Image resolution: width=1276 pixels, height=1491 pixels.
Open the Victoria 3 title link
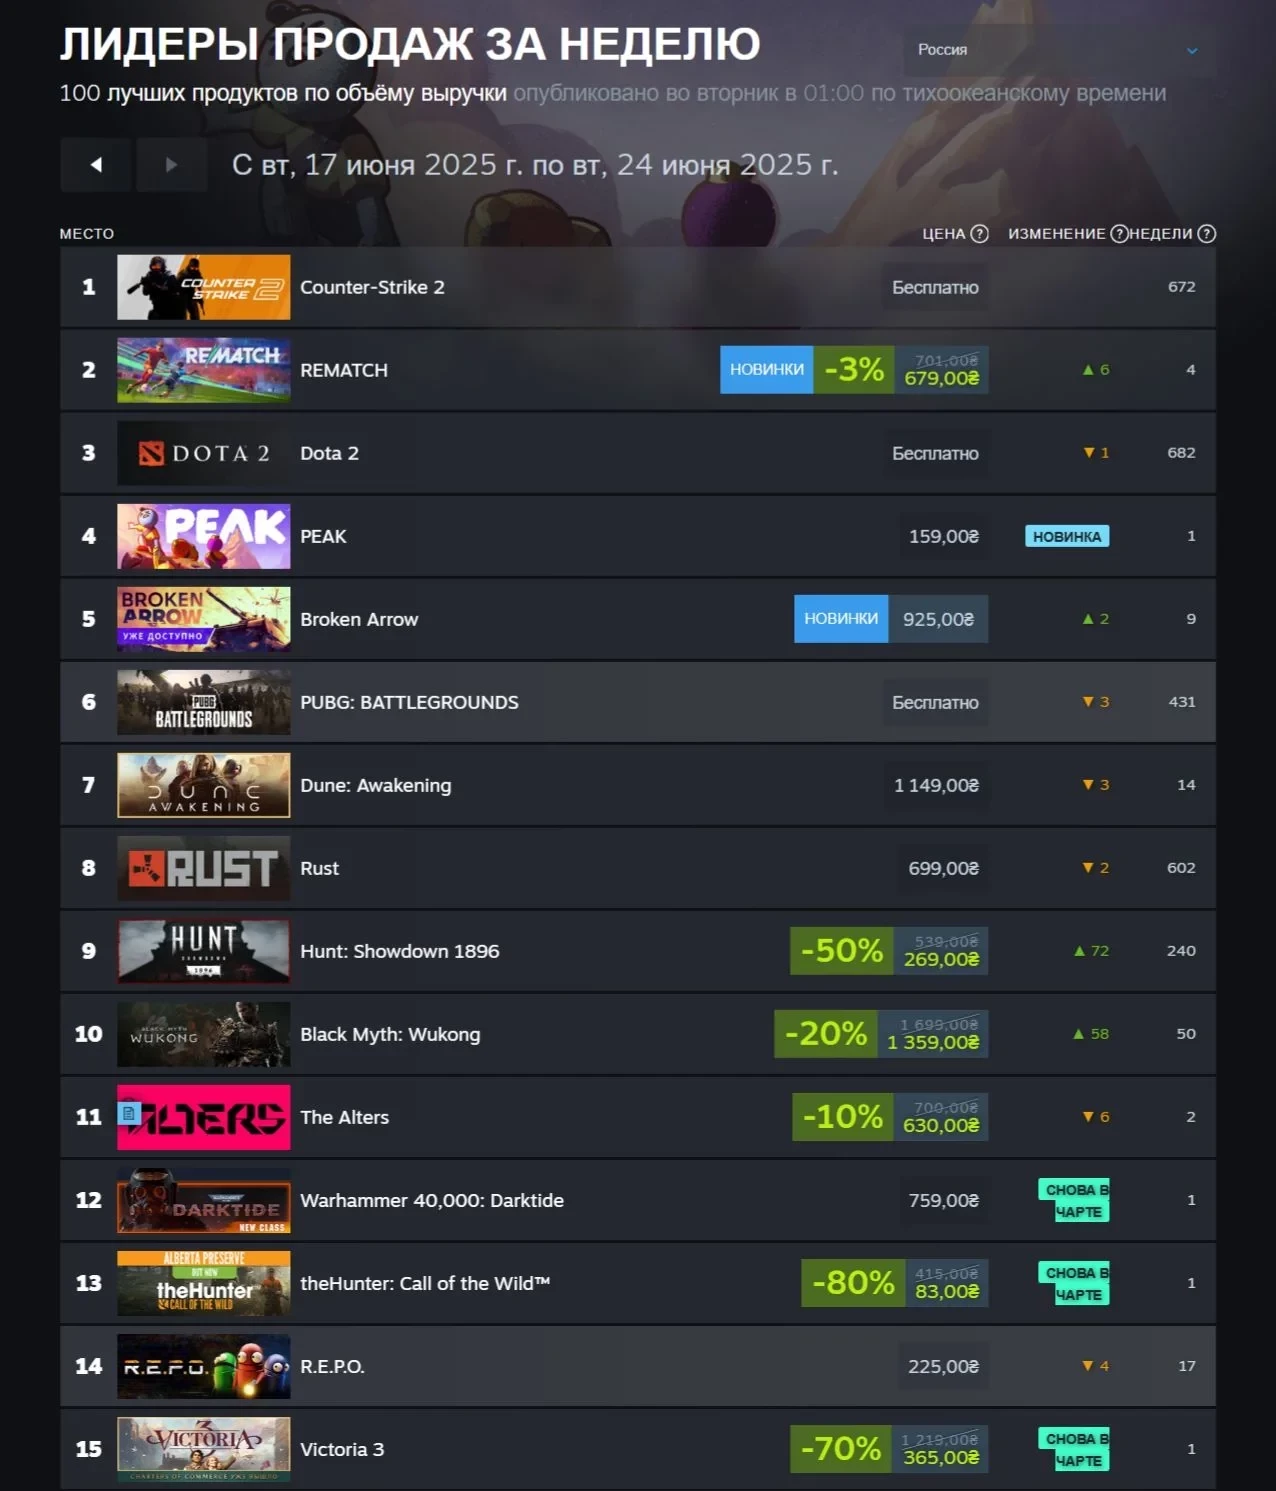[x=342, y=1450]
